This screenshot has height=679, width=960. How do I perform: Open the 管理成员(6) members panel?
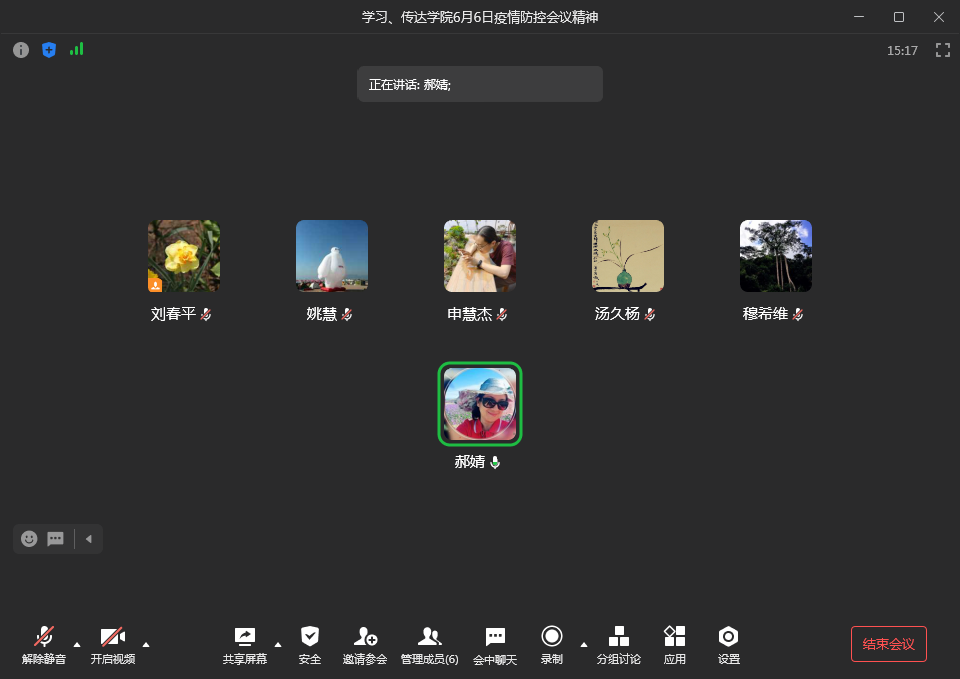pyautogui.click(x=430, y=644)
